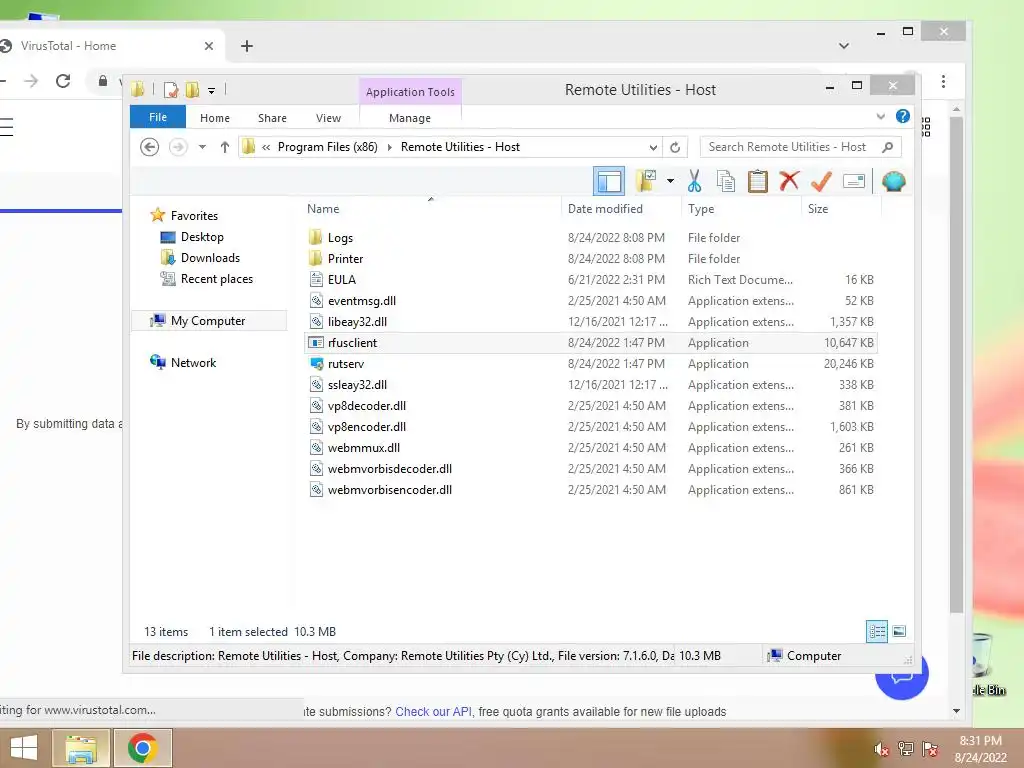
Task: Select Network in navigation pane
Action: click(193, 362)
